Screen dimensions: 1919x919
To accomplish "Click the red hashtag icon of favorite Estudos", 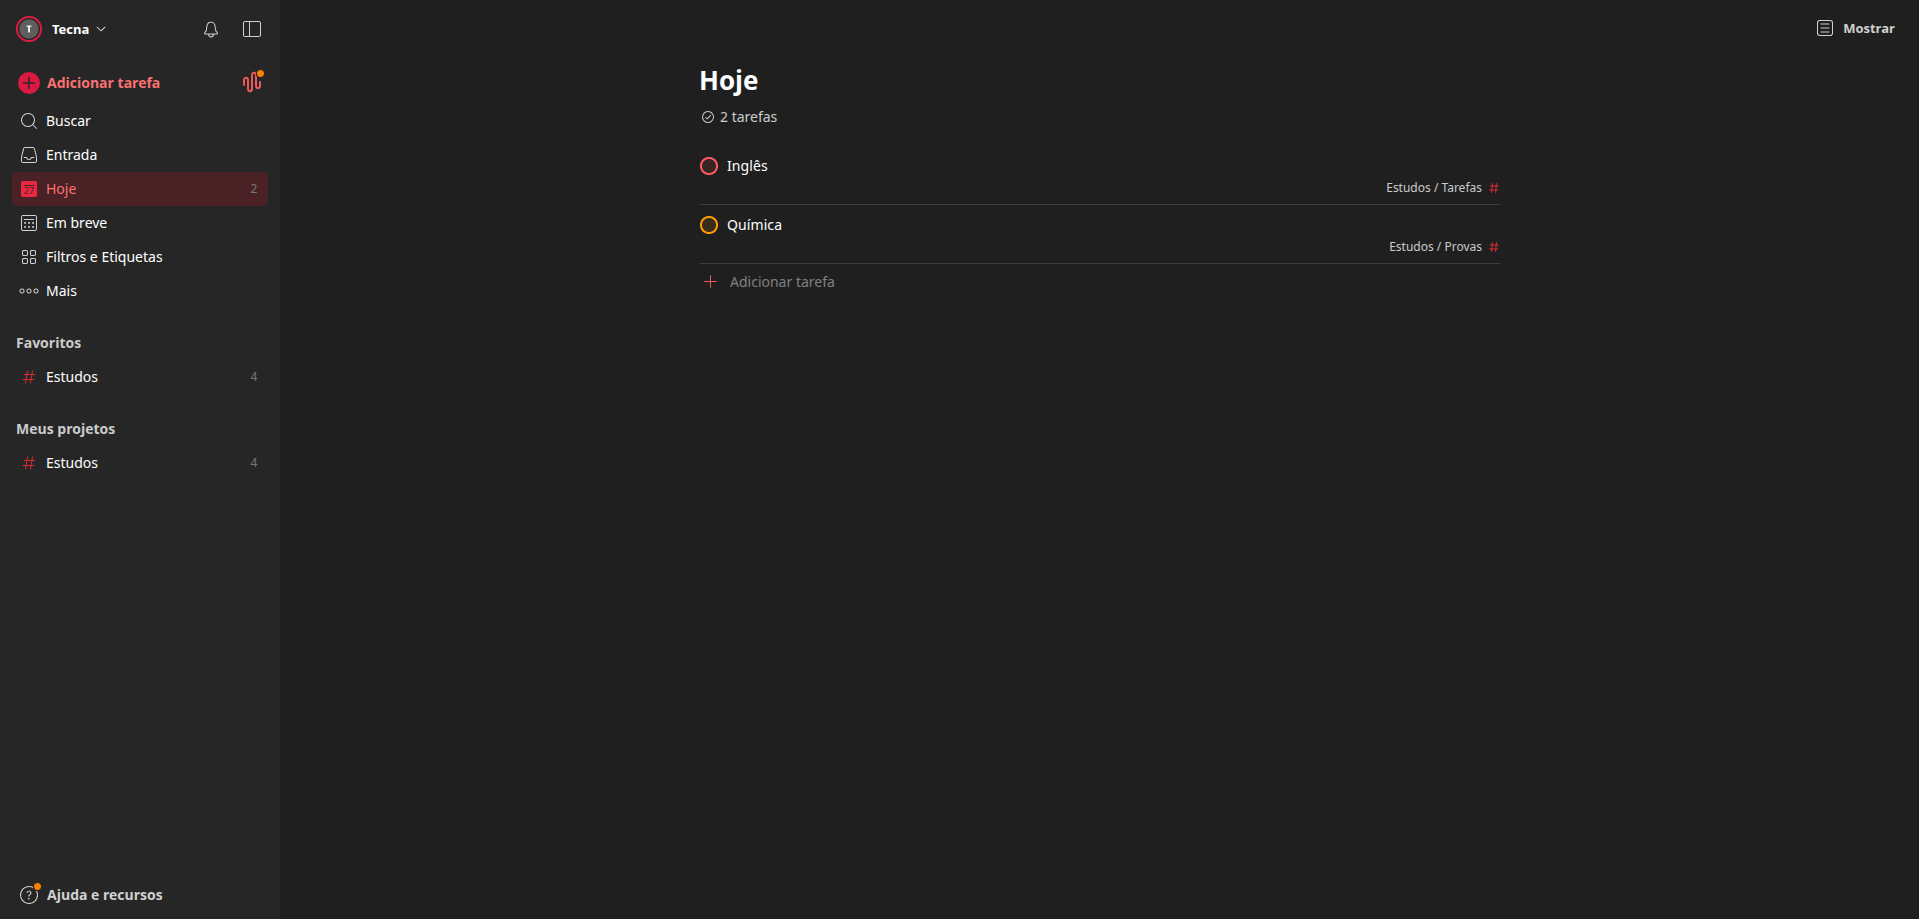I will [28, 377].
